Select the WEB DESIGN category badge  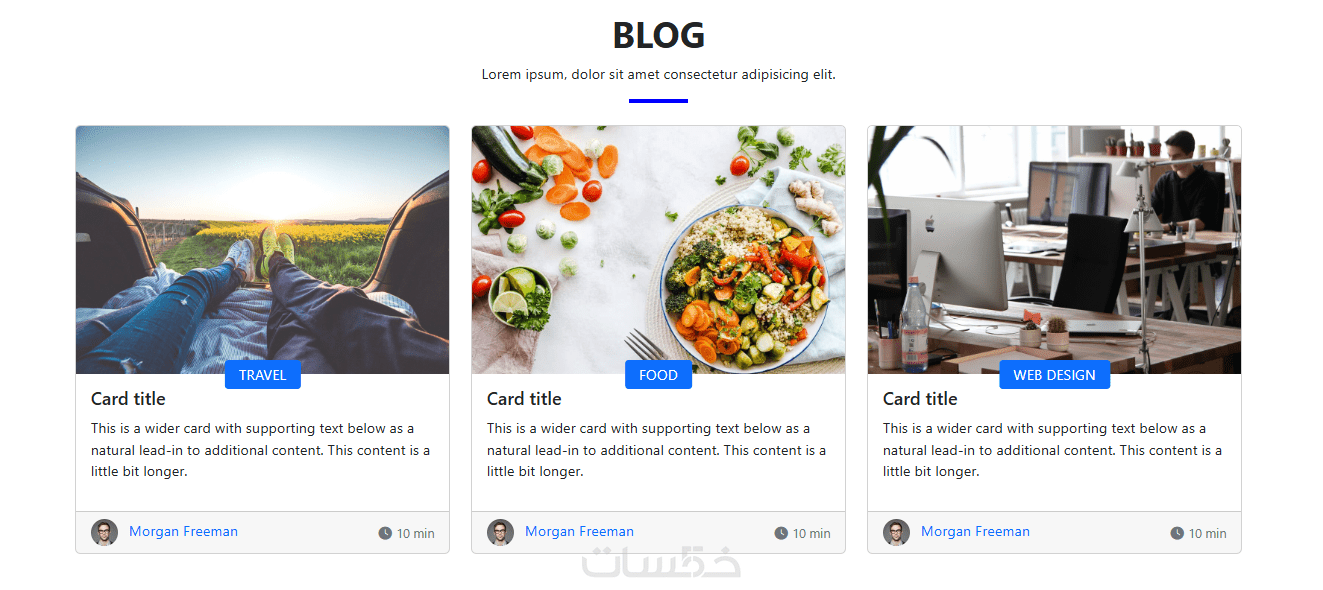click(x=1054, y=375)
